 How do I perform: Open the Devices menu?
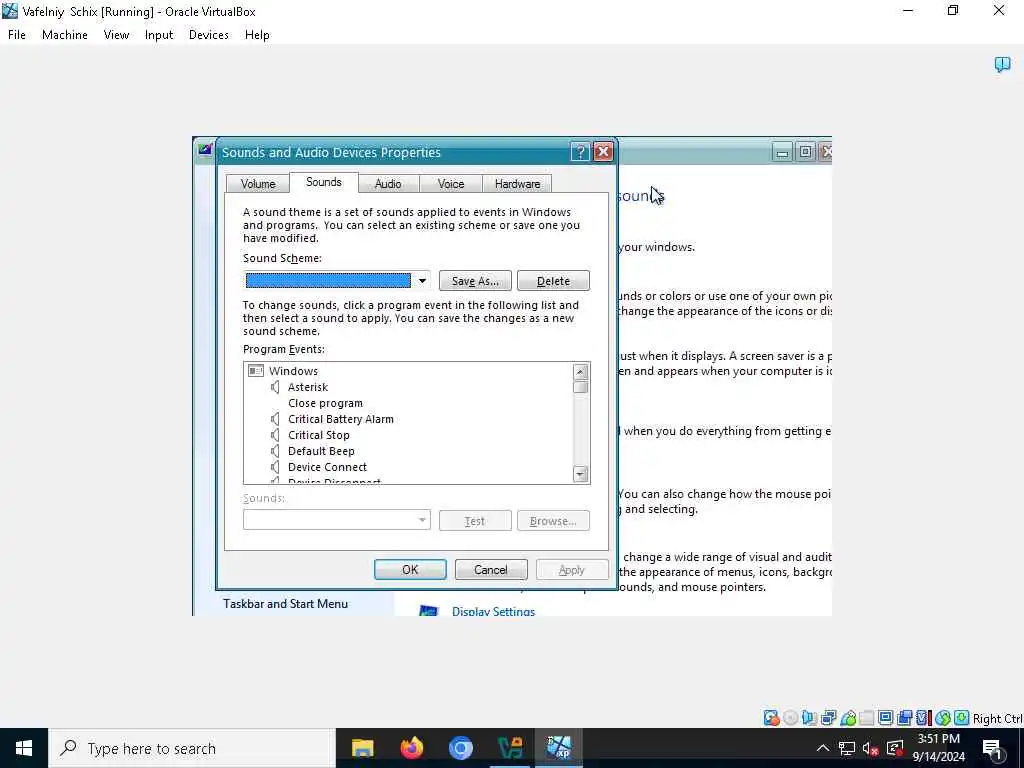pyautogui.click(x=208, y=35)
